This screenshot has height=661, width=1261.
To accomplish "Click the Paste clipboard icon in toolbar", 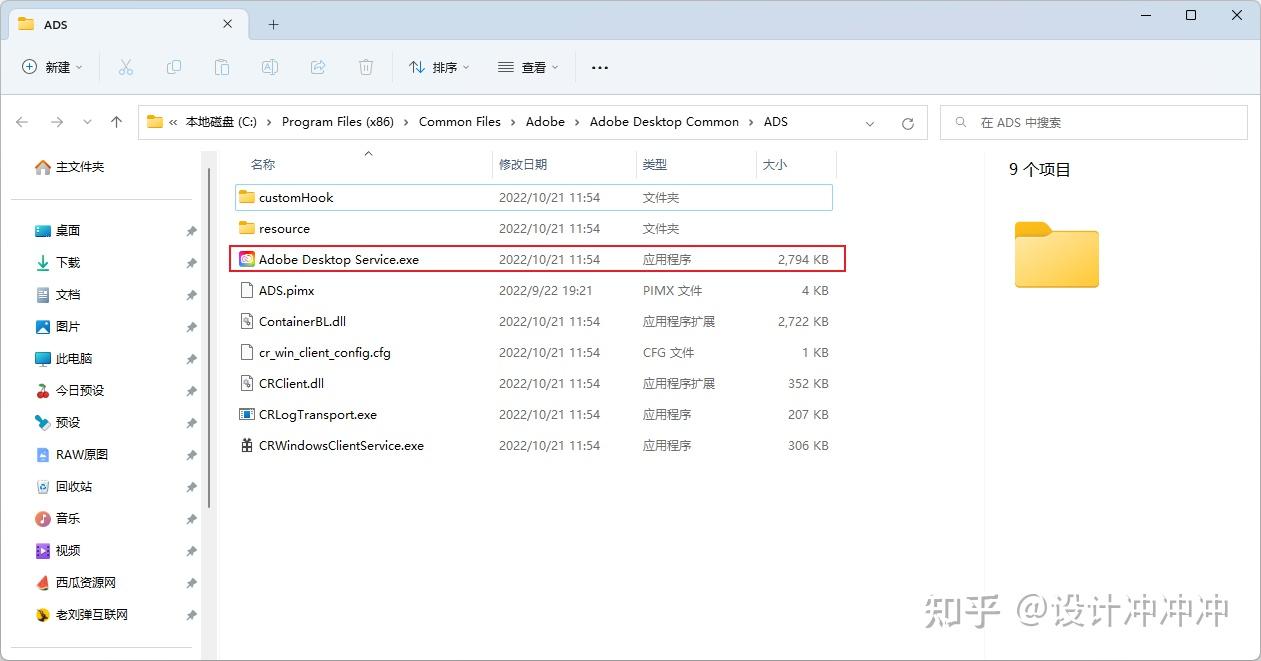I will click(222, 67).
